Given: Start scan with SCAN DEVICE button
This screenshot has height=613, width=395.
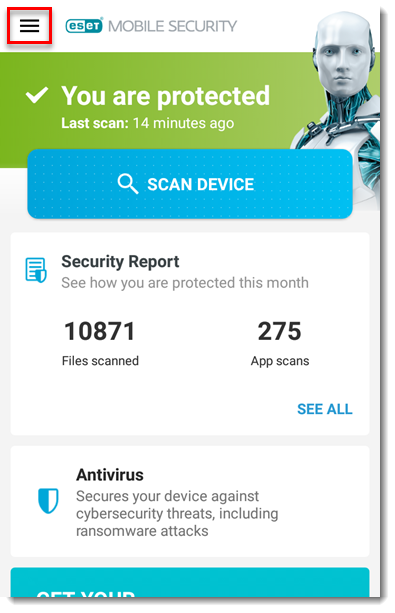Looking at the screenshot, I should pos(190,184).
